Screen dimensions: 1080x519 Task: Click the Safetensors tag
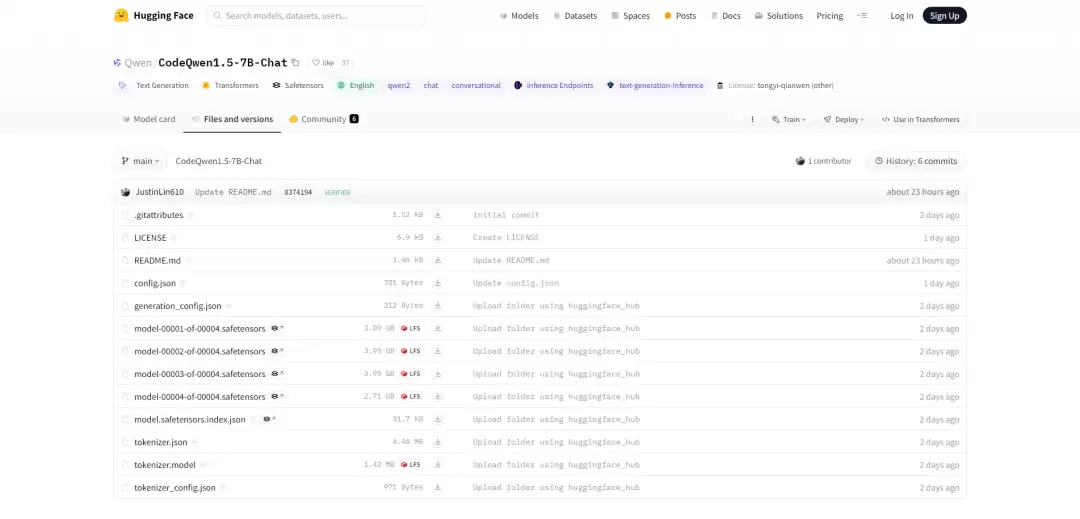[x=299, y=85]
